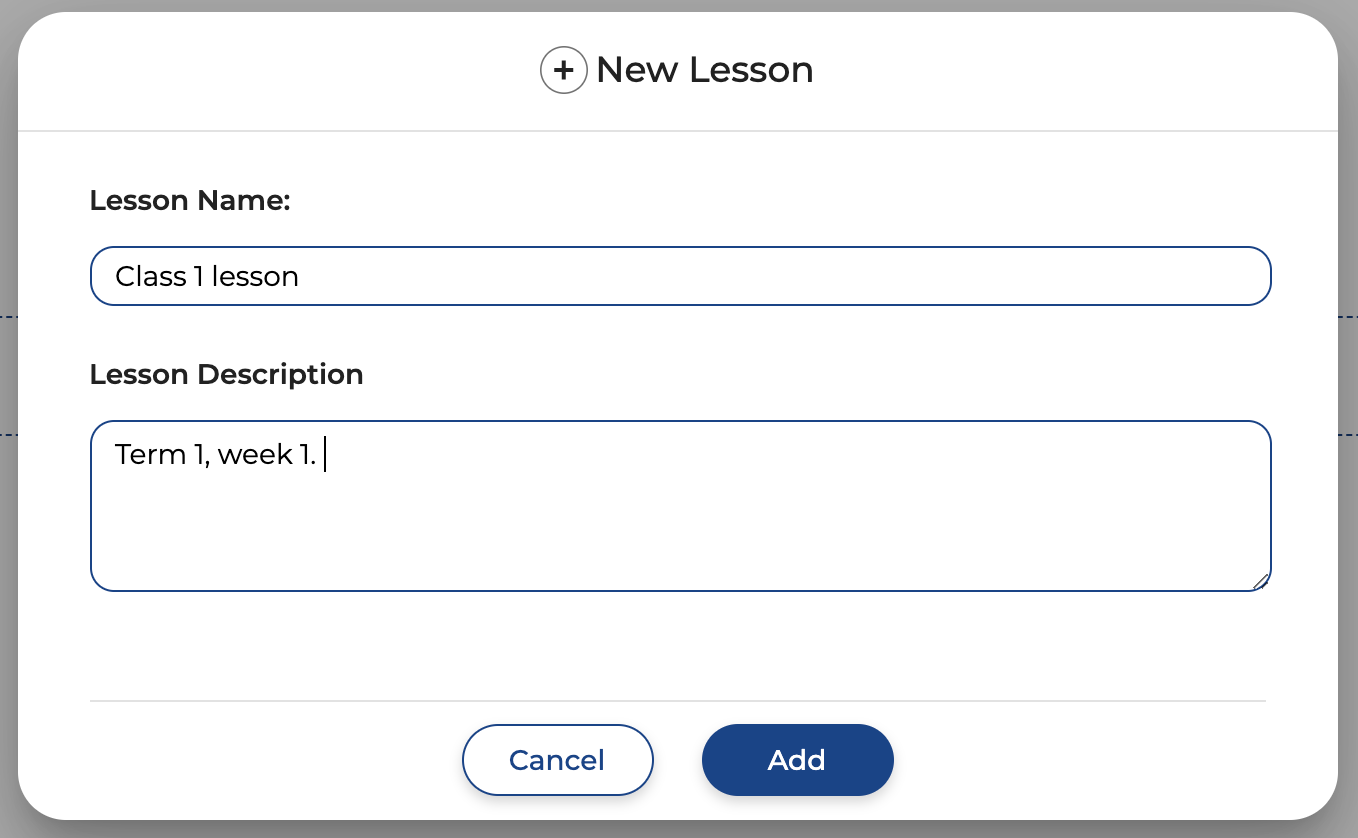Click the word "Term" in the description
This screenshot has height=838, width=1358.
(x=150, y=455)
